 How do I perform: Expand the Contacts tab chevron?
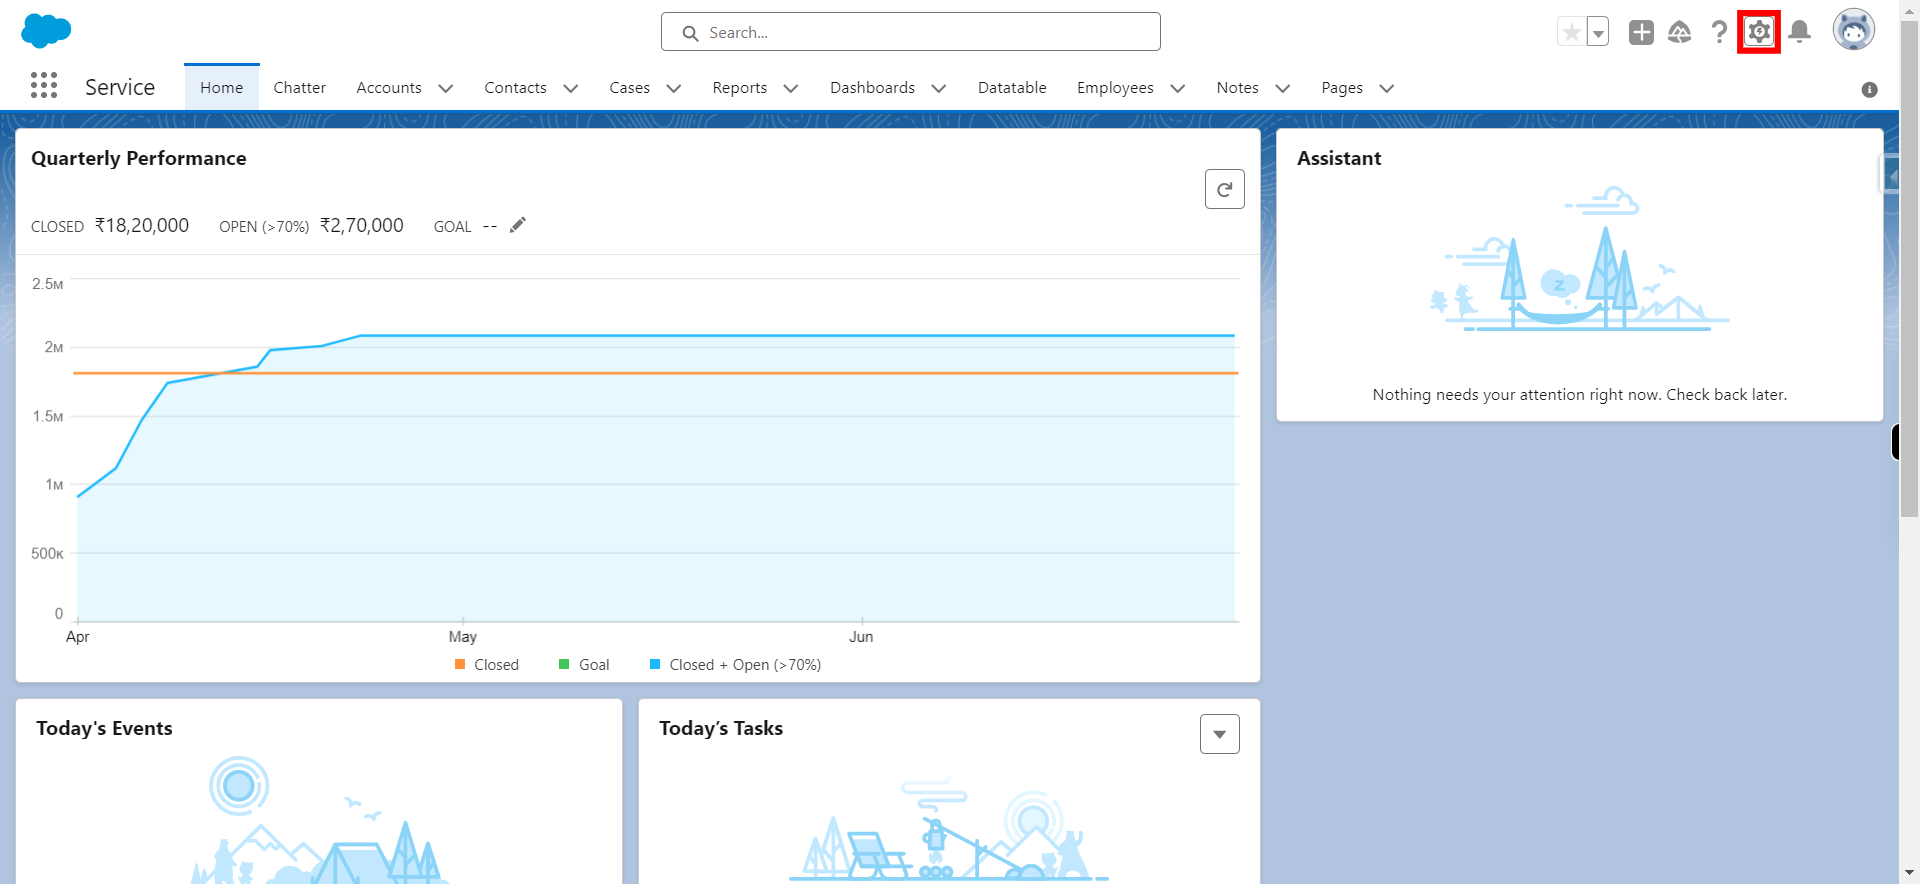point(571,89)
